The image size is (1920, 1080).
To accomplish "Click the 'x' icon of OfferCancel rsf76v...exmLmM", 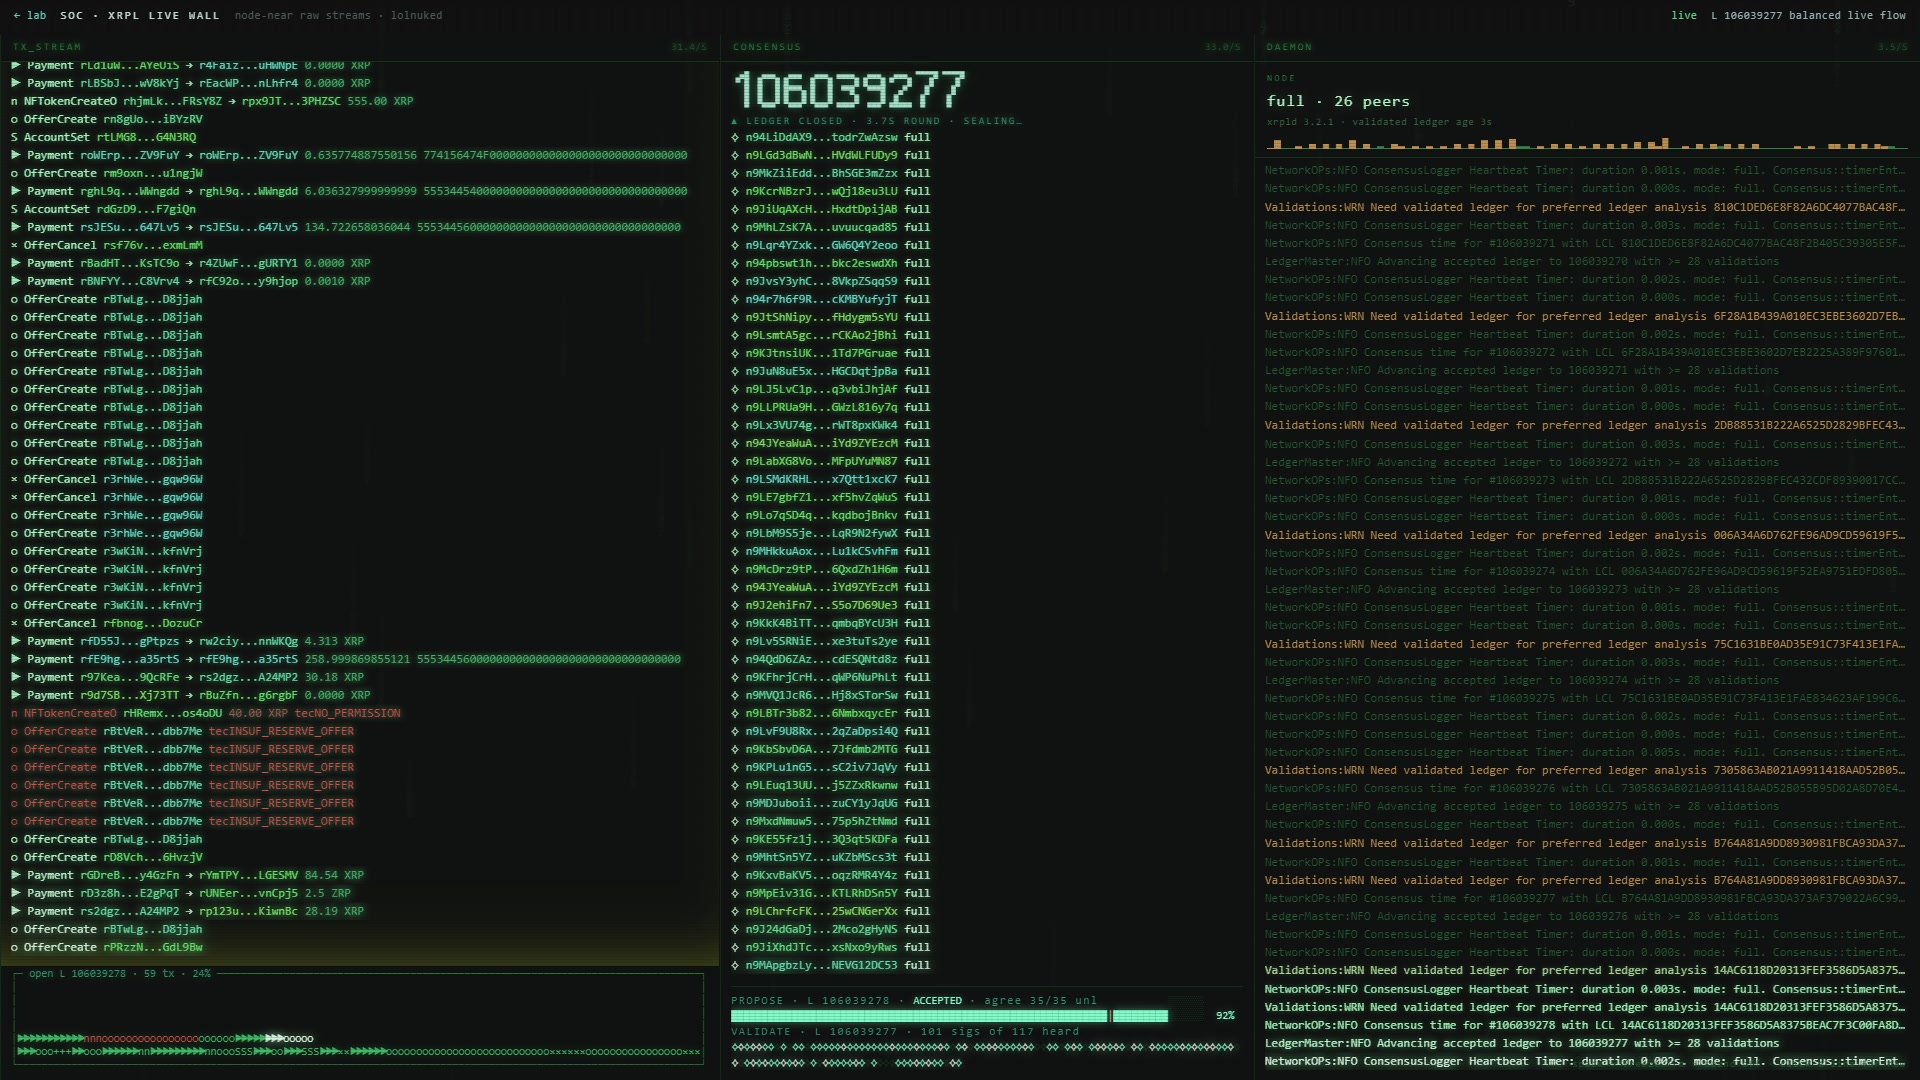I will [14, 245].
